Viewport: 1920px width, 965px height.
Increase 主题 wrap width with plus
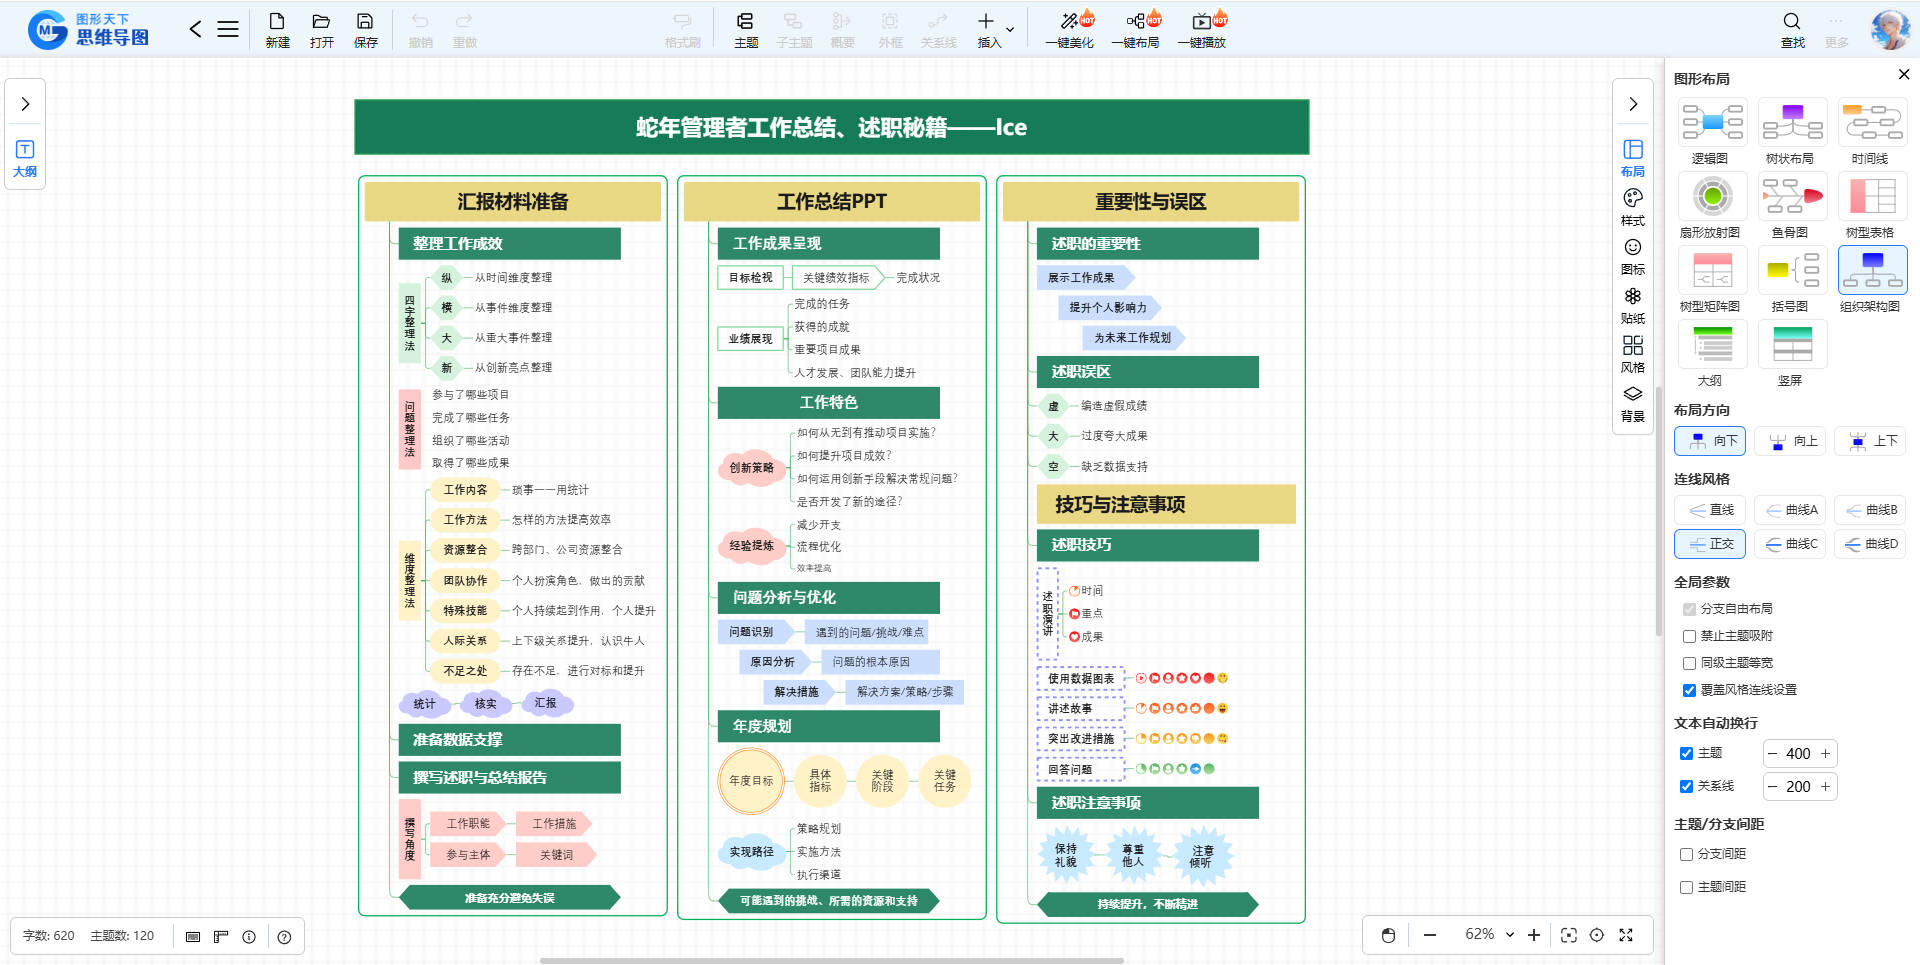[x=1825, y=754]
